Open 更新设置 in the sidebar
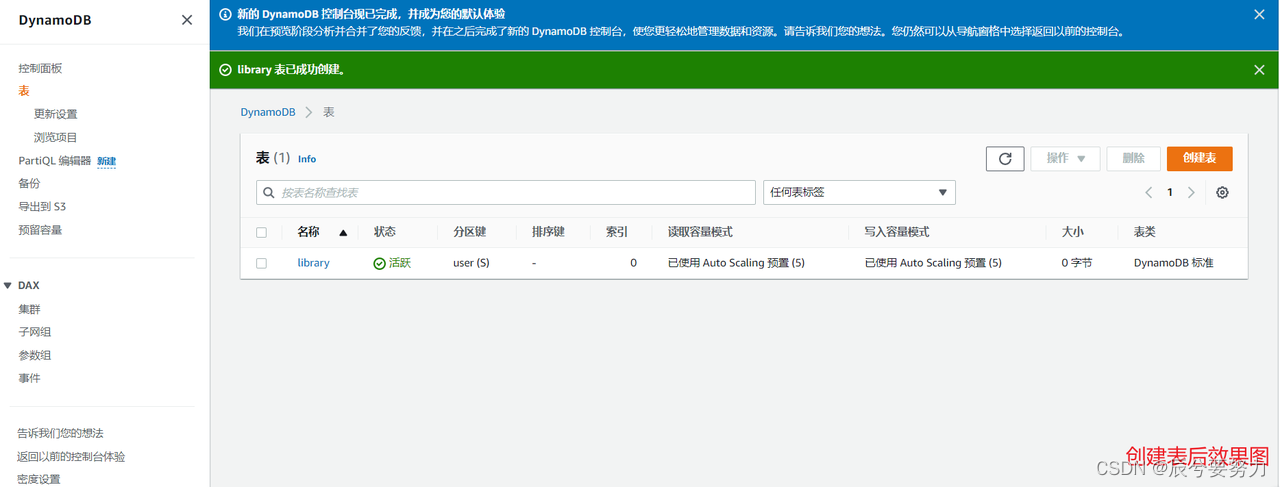Image resolution: width=1280 pixels, height=487 pixels. point(55,114)
